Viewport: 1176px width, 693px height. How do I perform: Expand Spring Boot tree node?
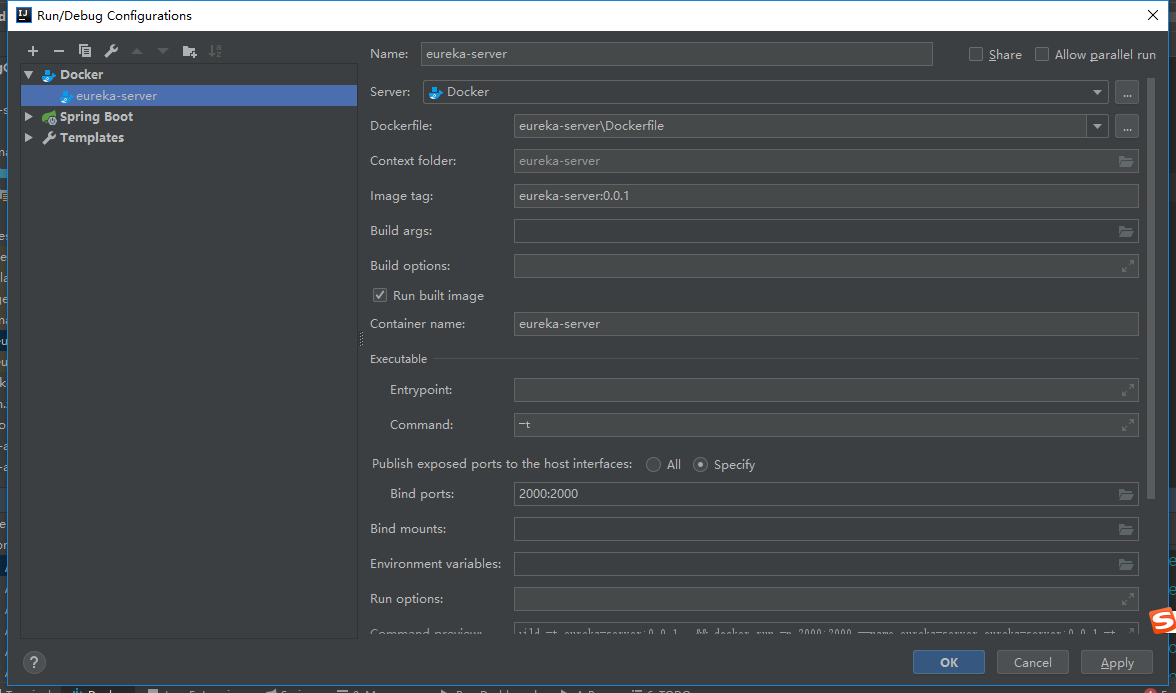coord(28,117)
